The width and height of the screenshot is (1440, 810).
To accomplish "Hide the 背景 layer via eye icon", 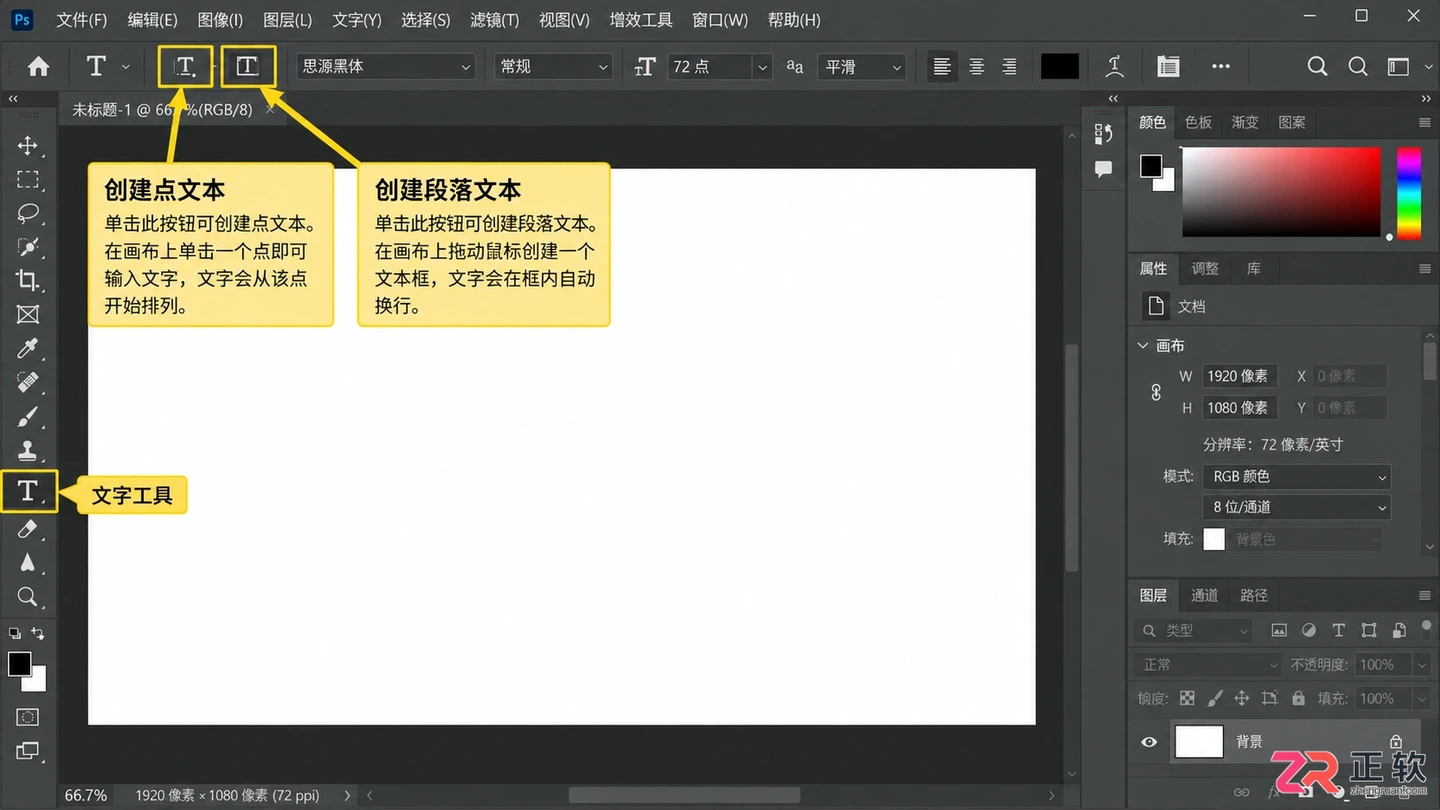I will (1149, 742).
